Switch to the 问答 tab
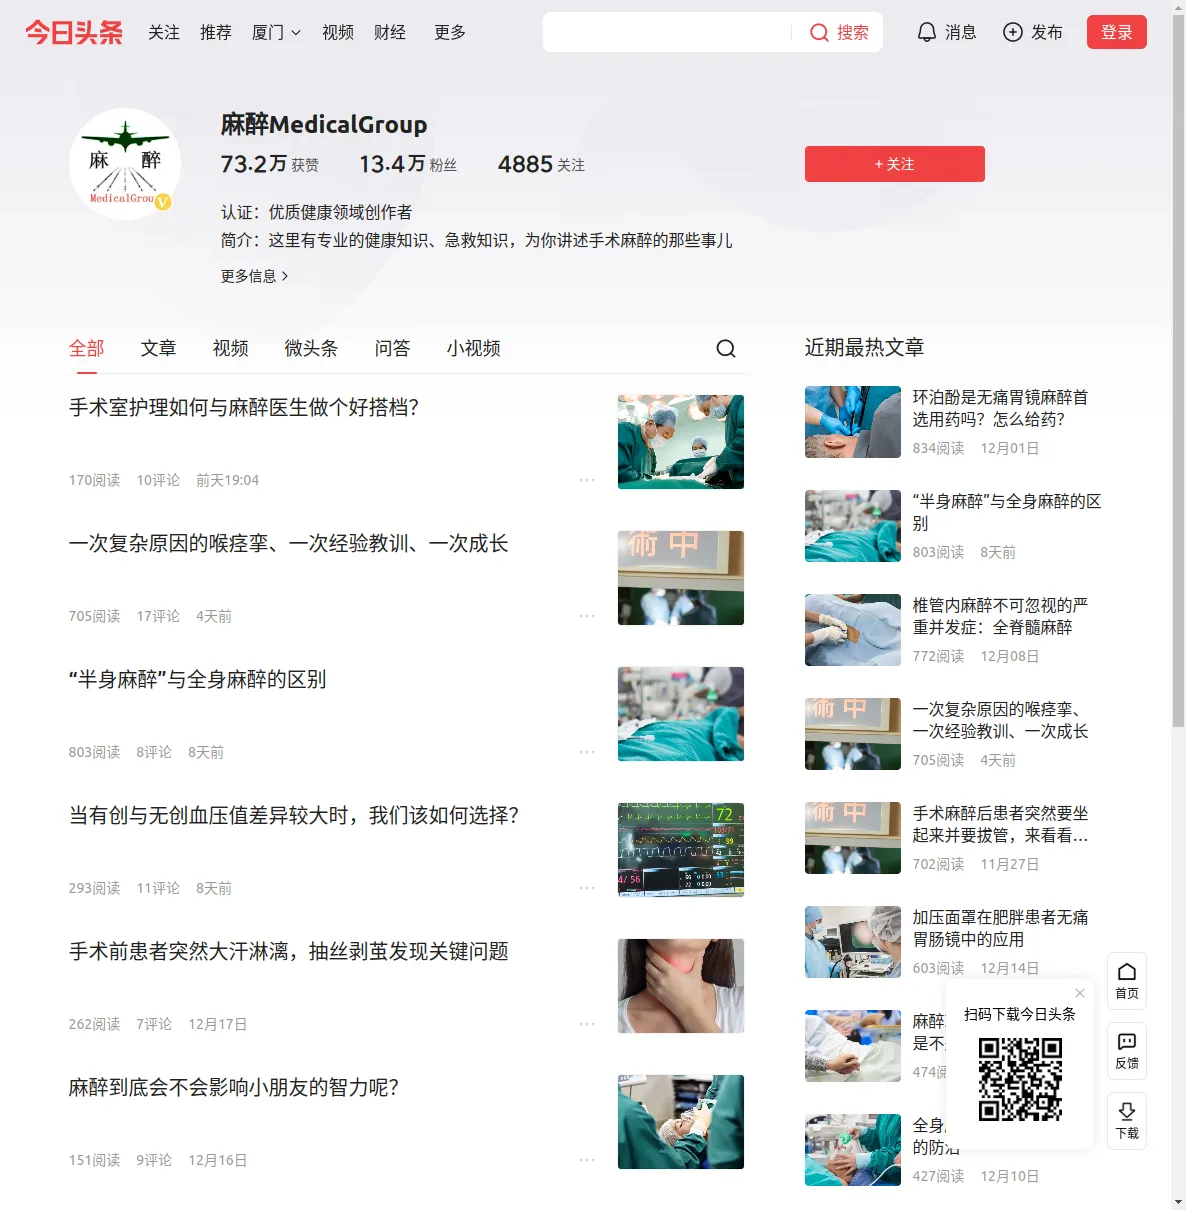 [393, 348]
